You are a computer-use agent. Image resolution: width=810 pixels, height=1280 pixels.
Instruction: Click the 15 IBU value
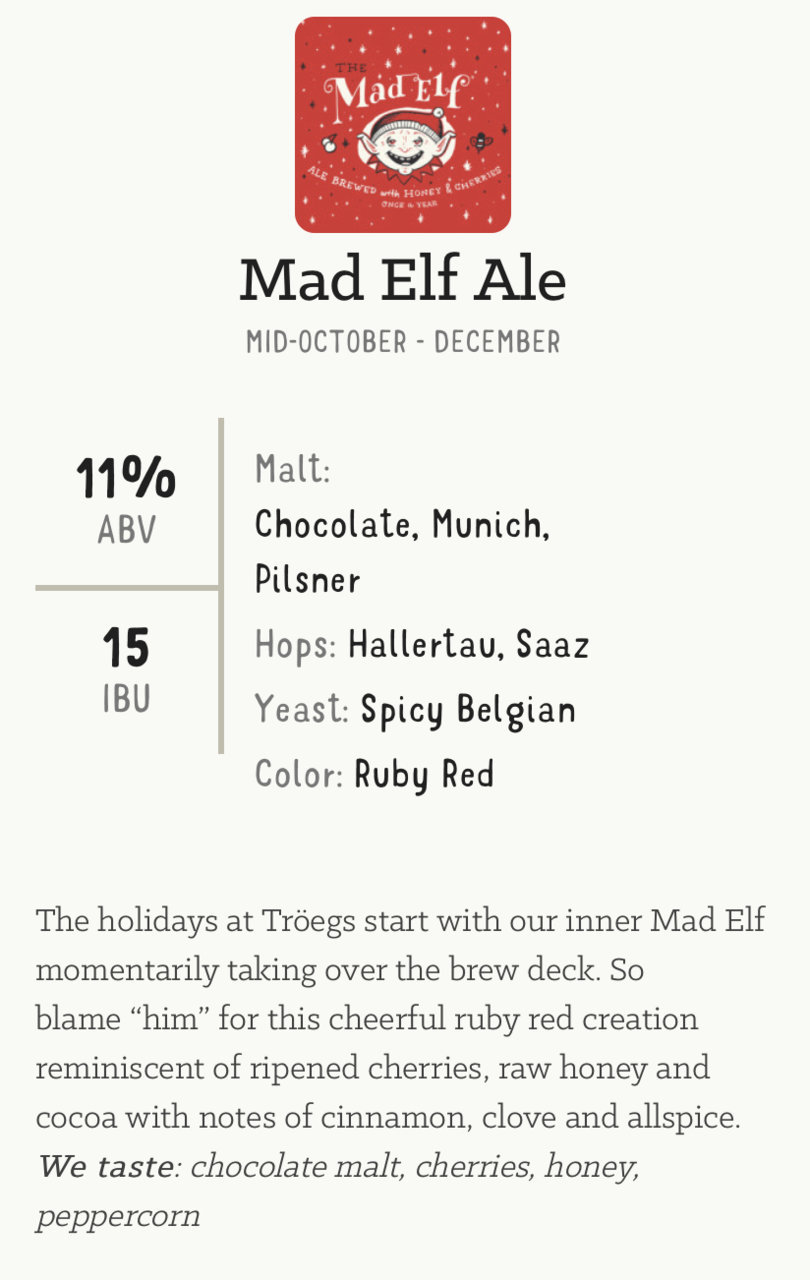point(126,648)
